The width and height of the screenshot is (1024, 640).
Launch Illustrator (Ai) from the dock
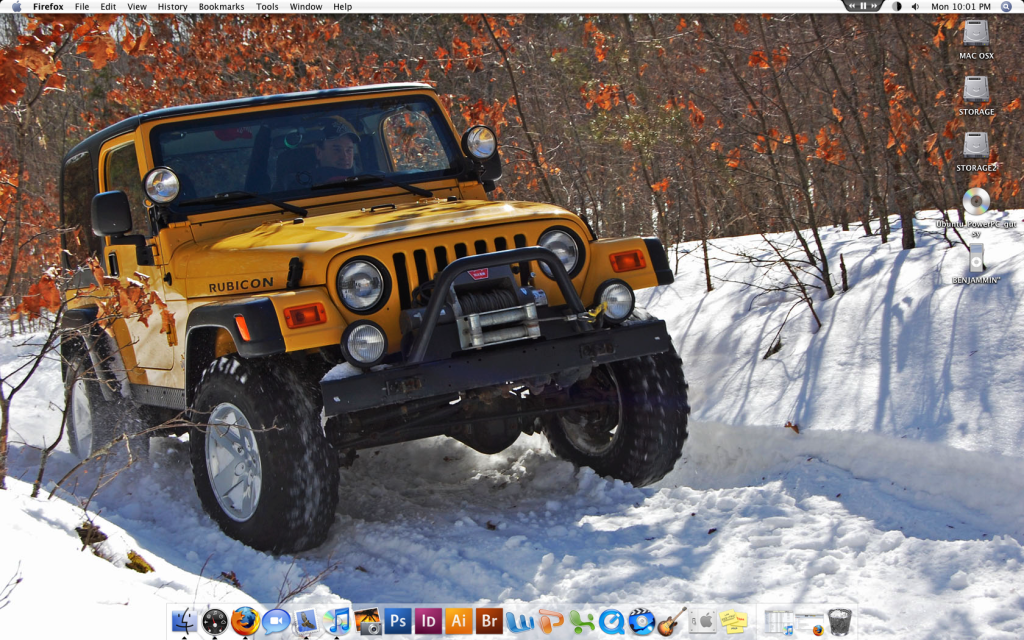[458, 621]
